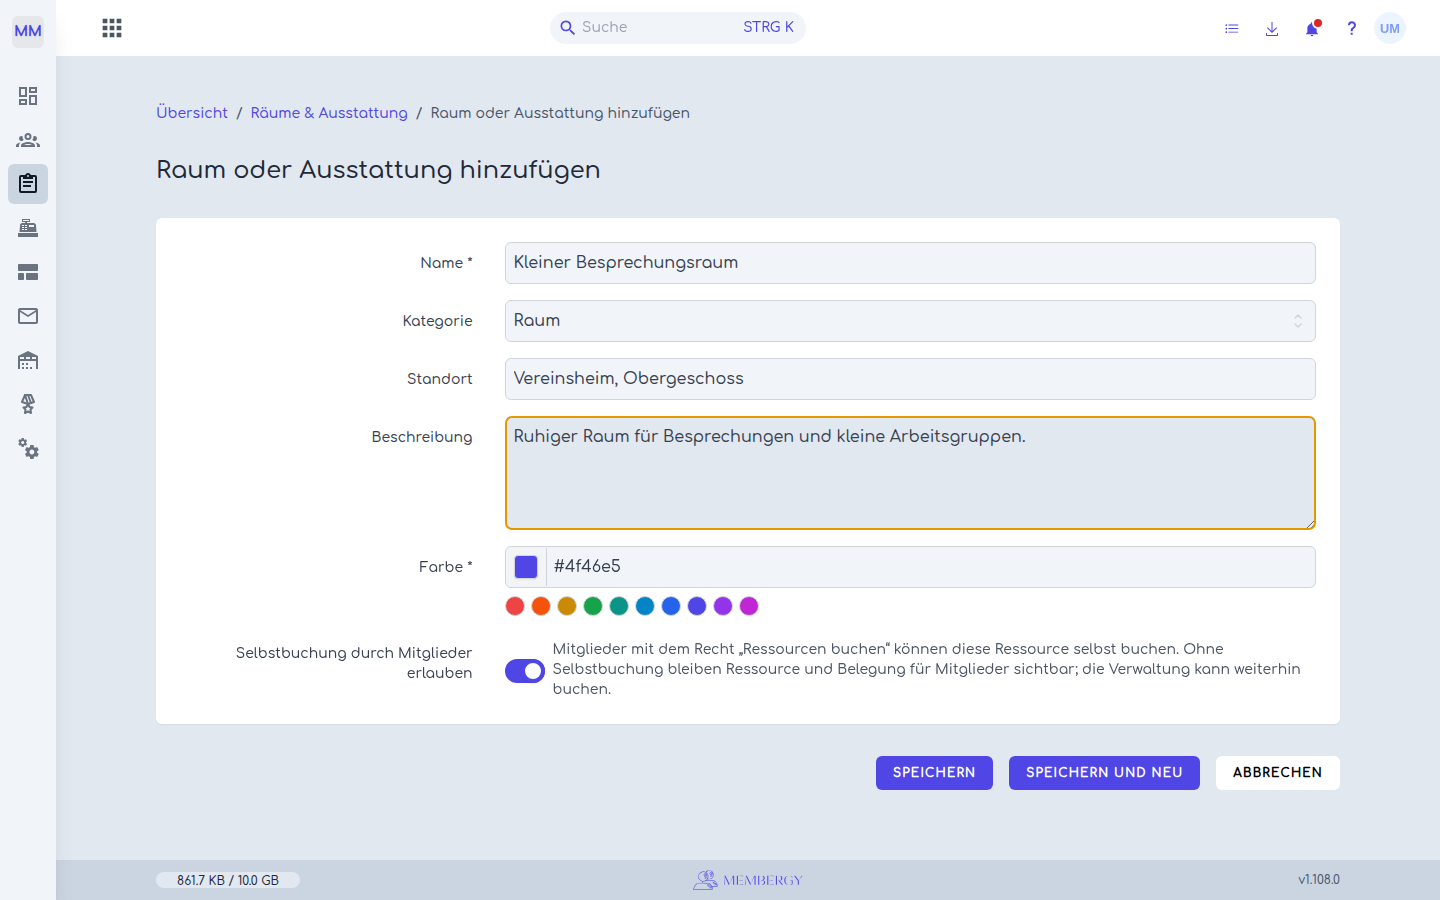The height and width of the screenshot is (900, 1440).
Task: Click the Suche search box
Action: coord(678,28)
